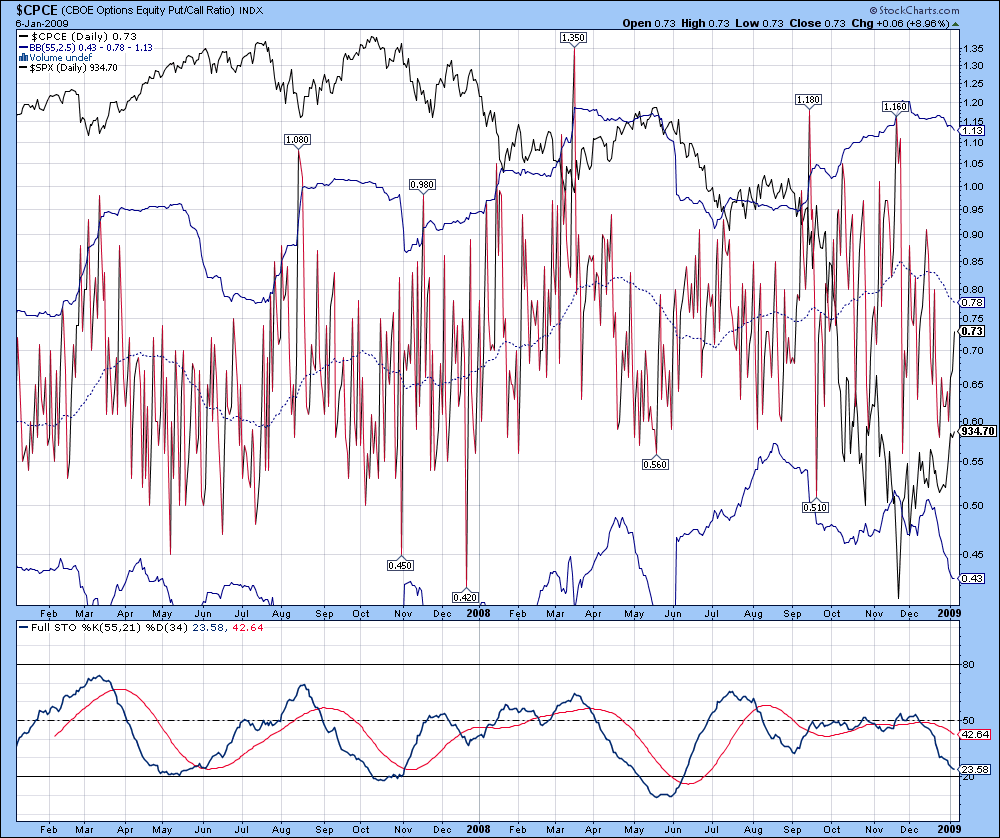Click the Full STO legend line marker

(24, 627)
